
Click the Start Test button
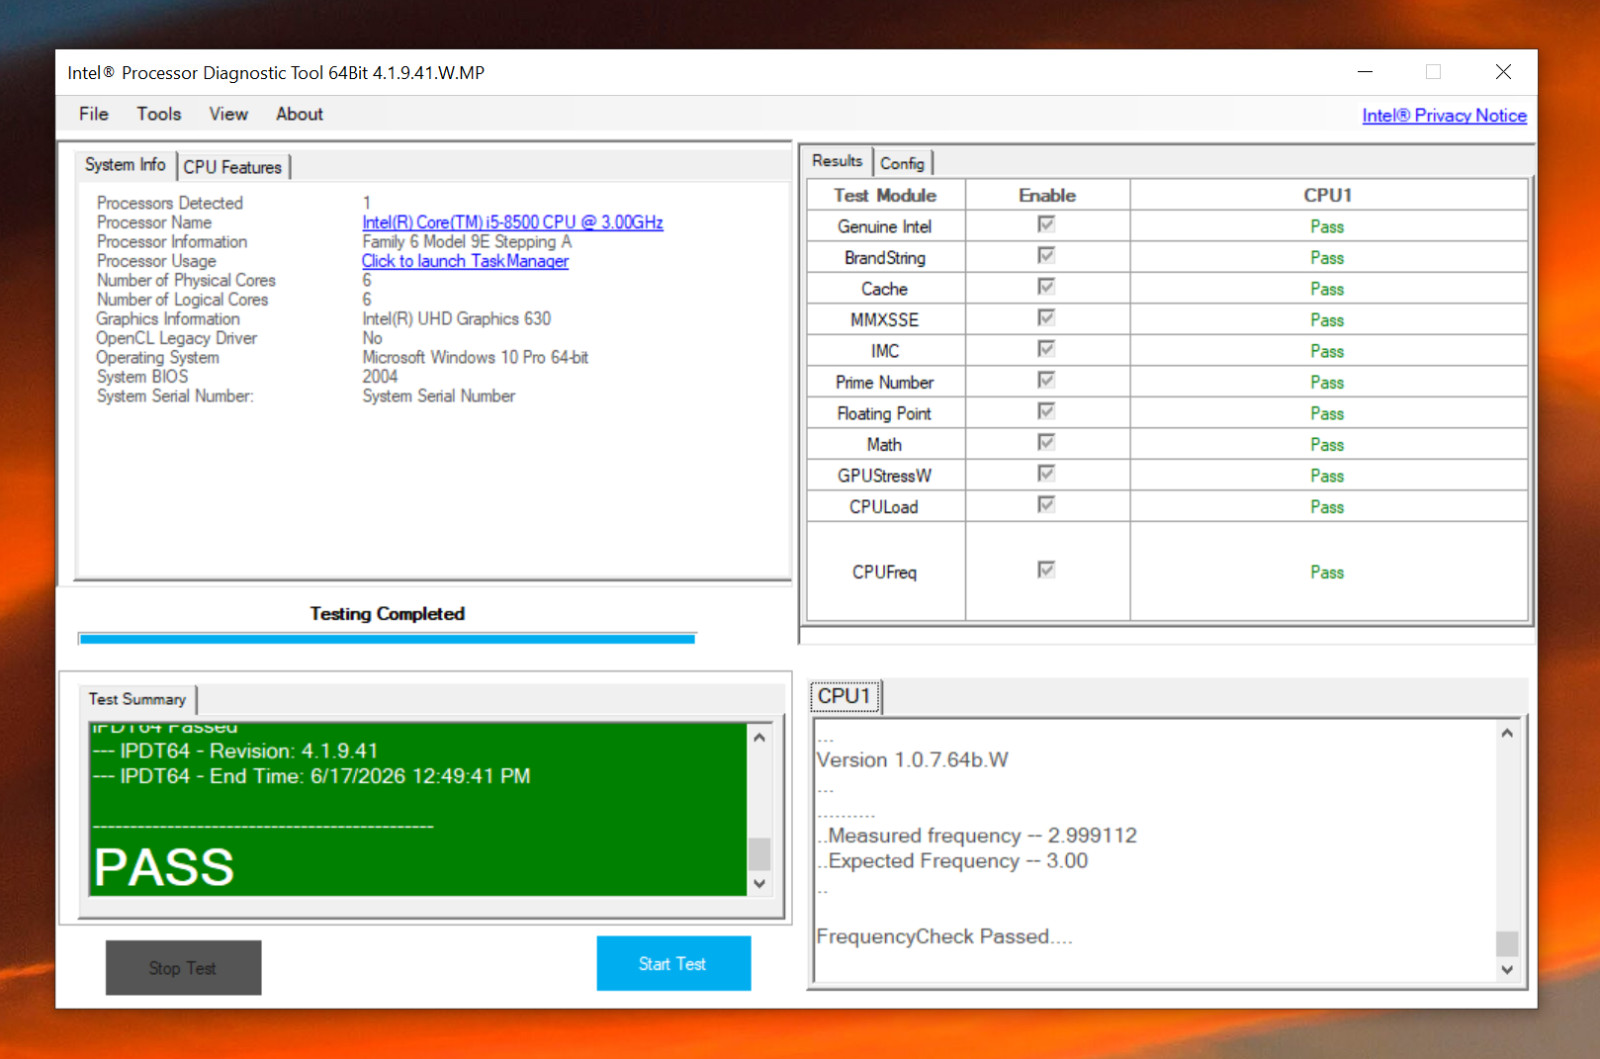(673, 963)
